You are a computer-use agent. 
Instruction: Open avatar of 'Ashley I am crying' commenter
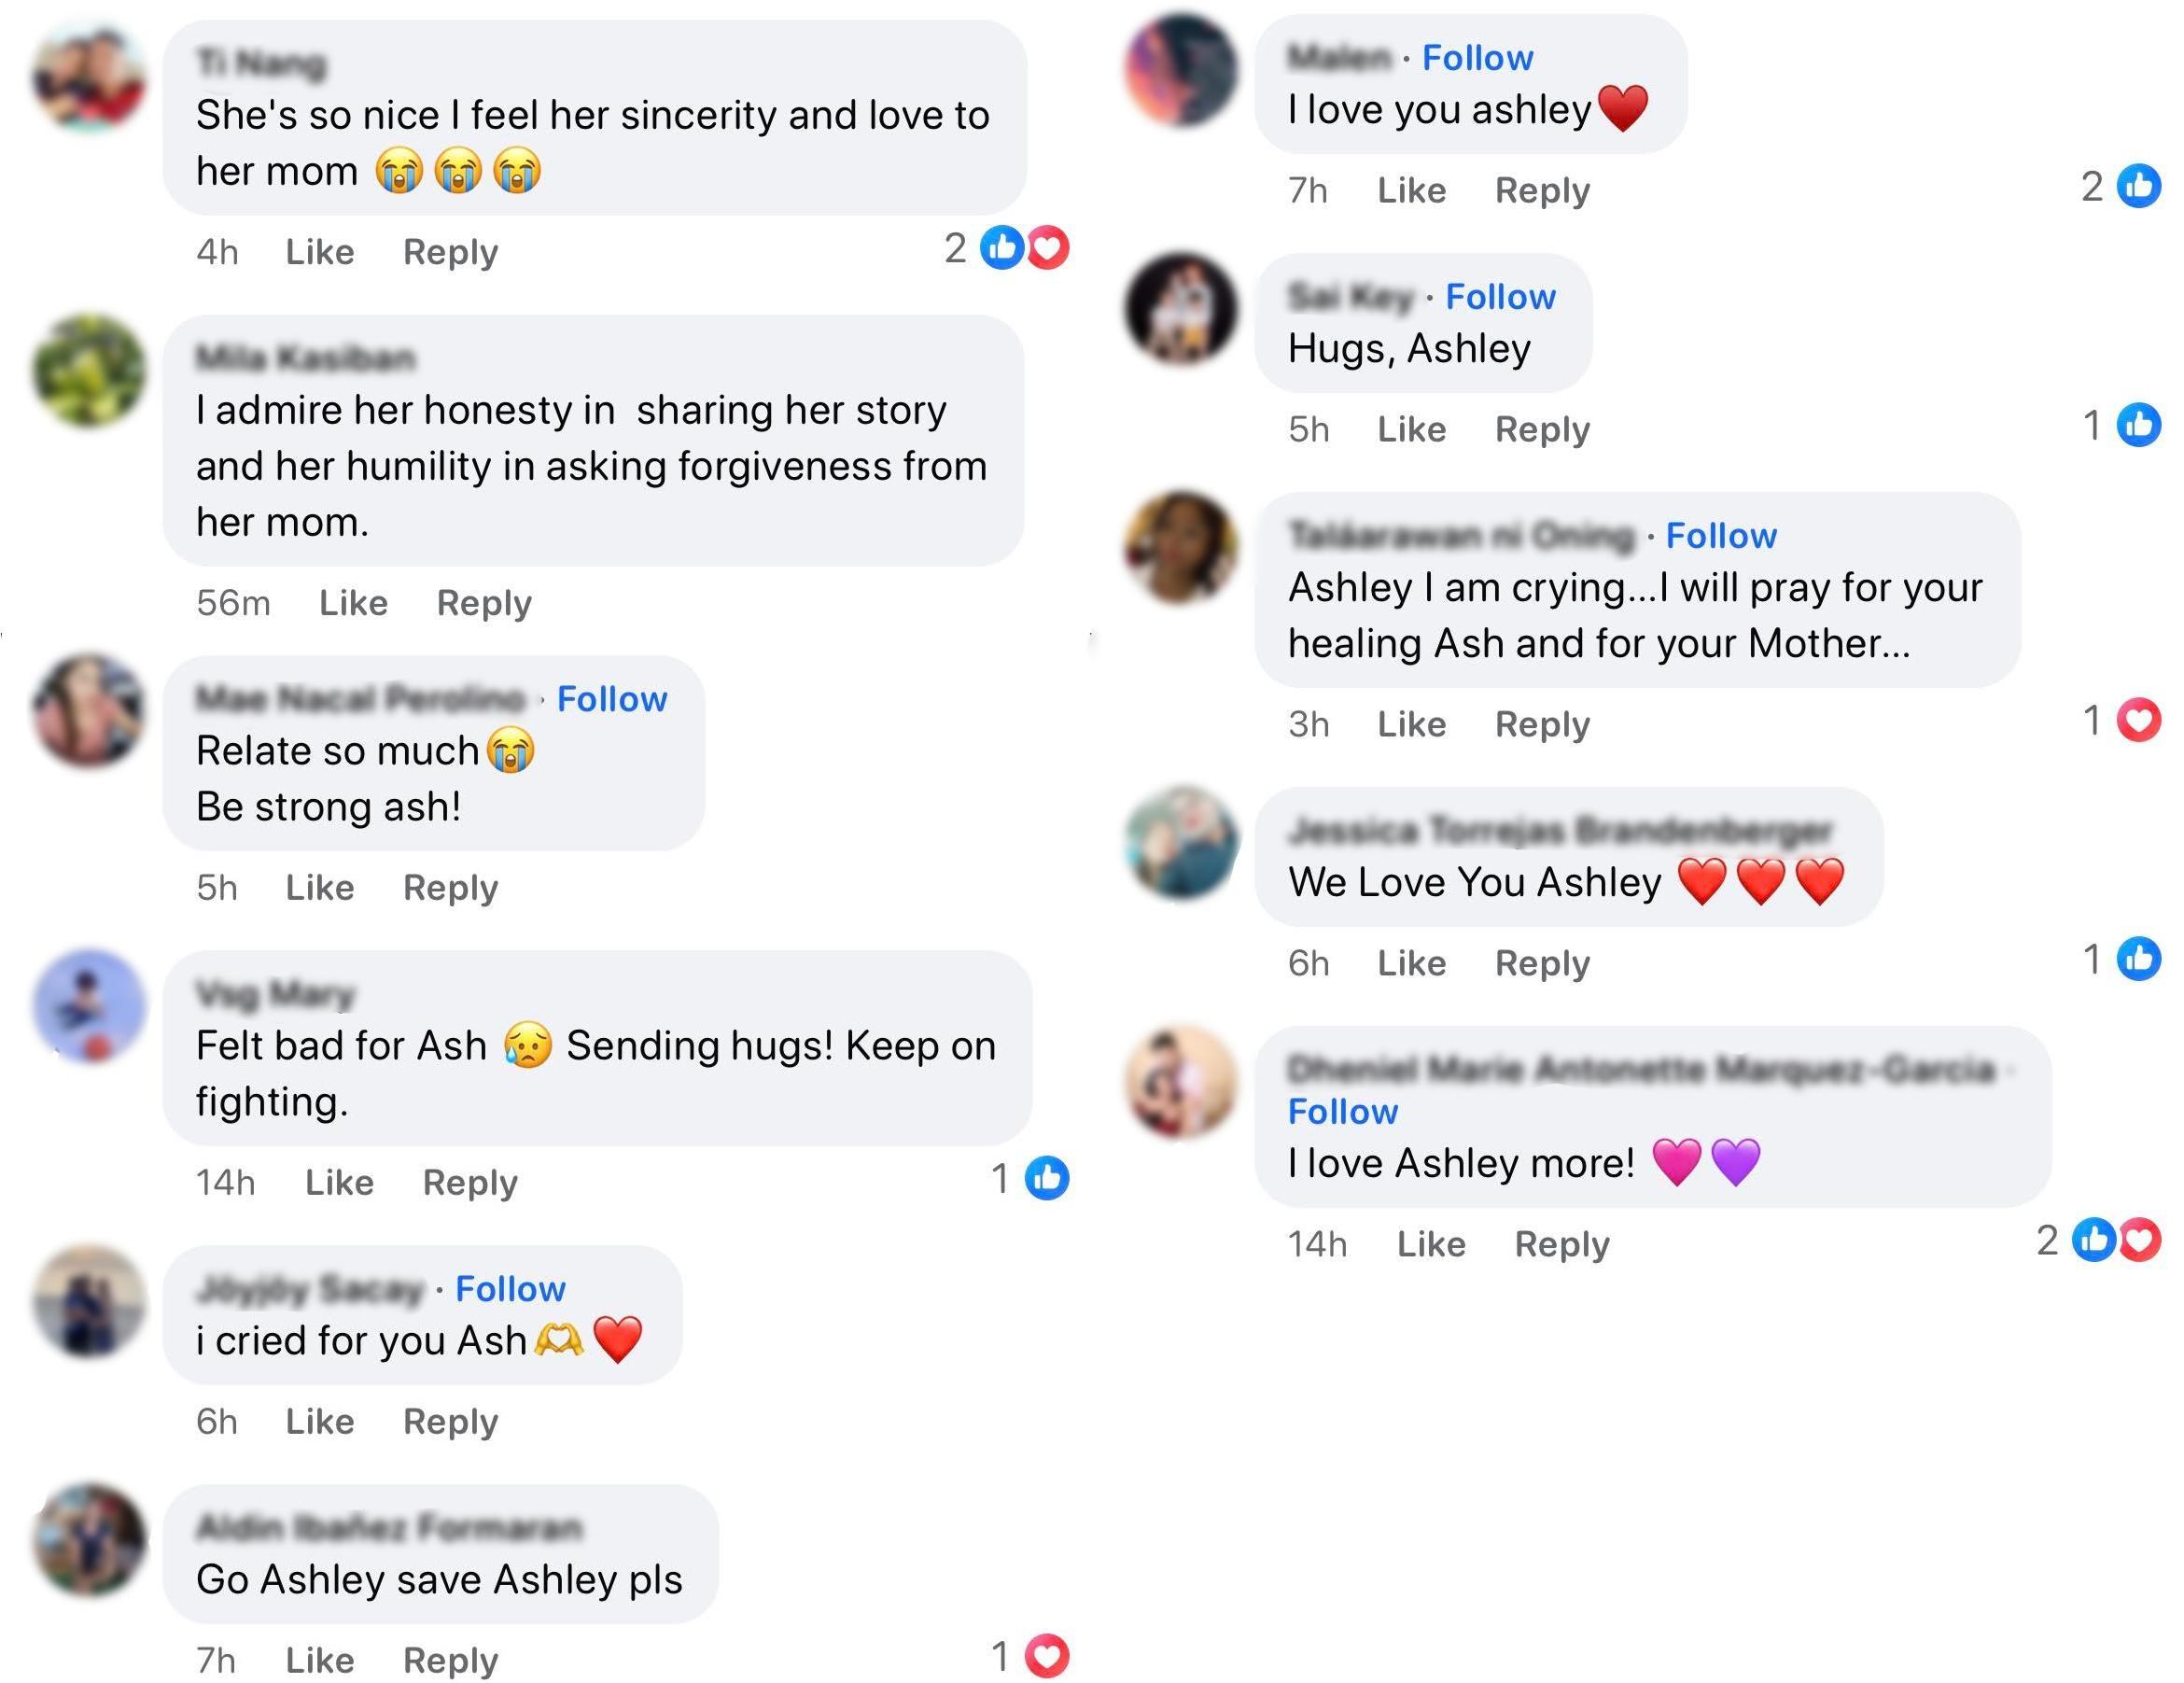coord(1181,547)
